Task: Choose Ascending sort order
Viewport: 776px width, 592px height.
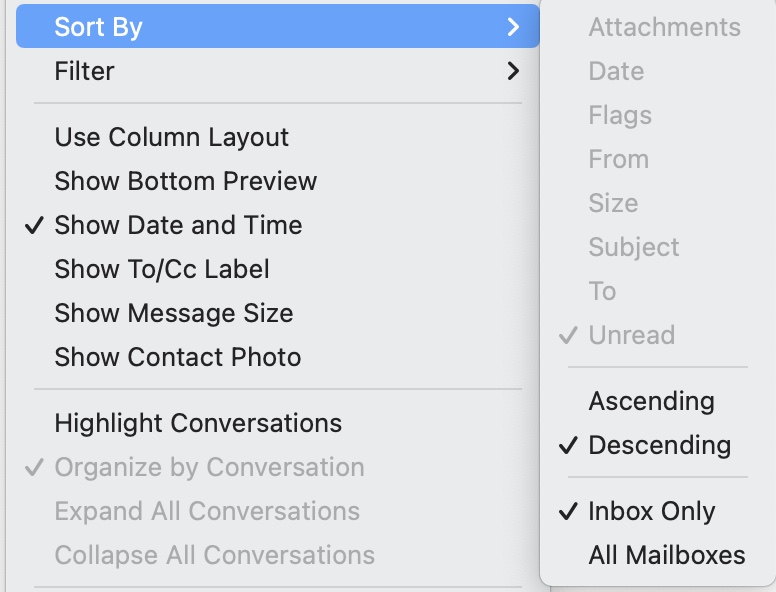Action: (651, 401)
